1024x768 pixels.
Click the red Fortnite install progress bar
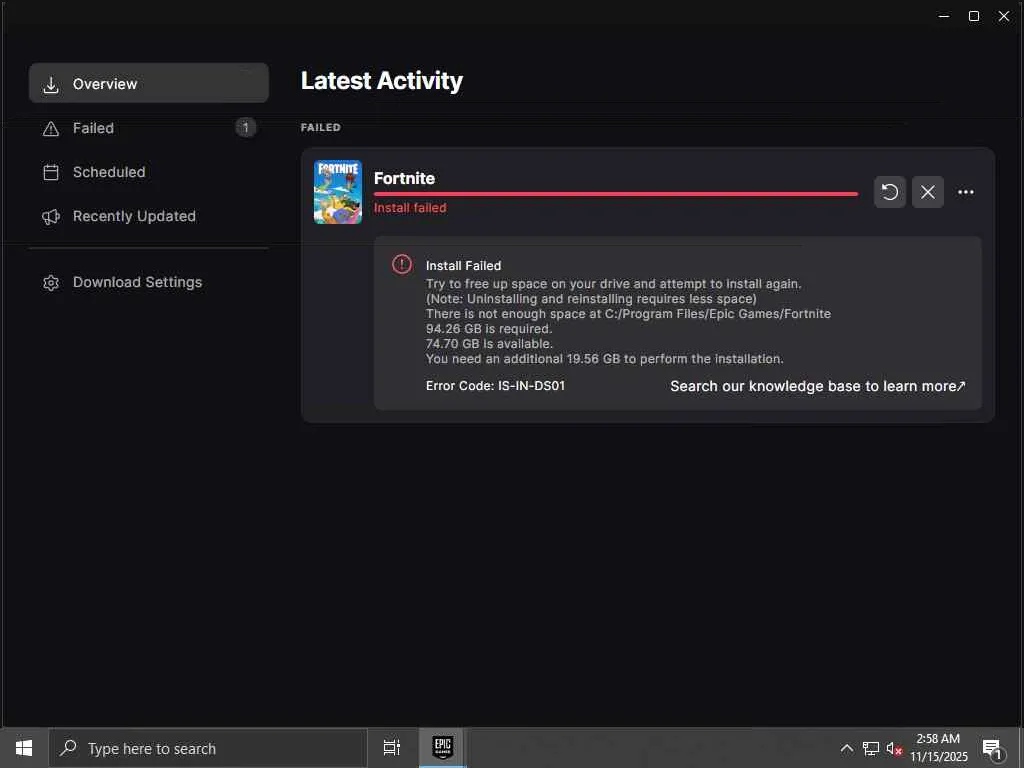(616, 194)
